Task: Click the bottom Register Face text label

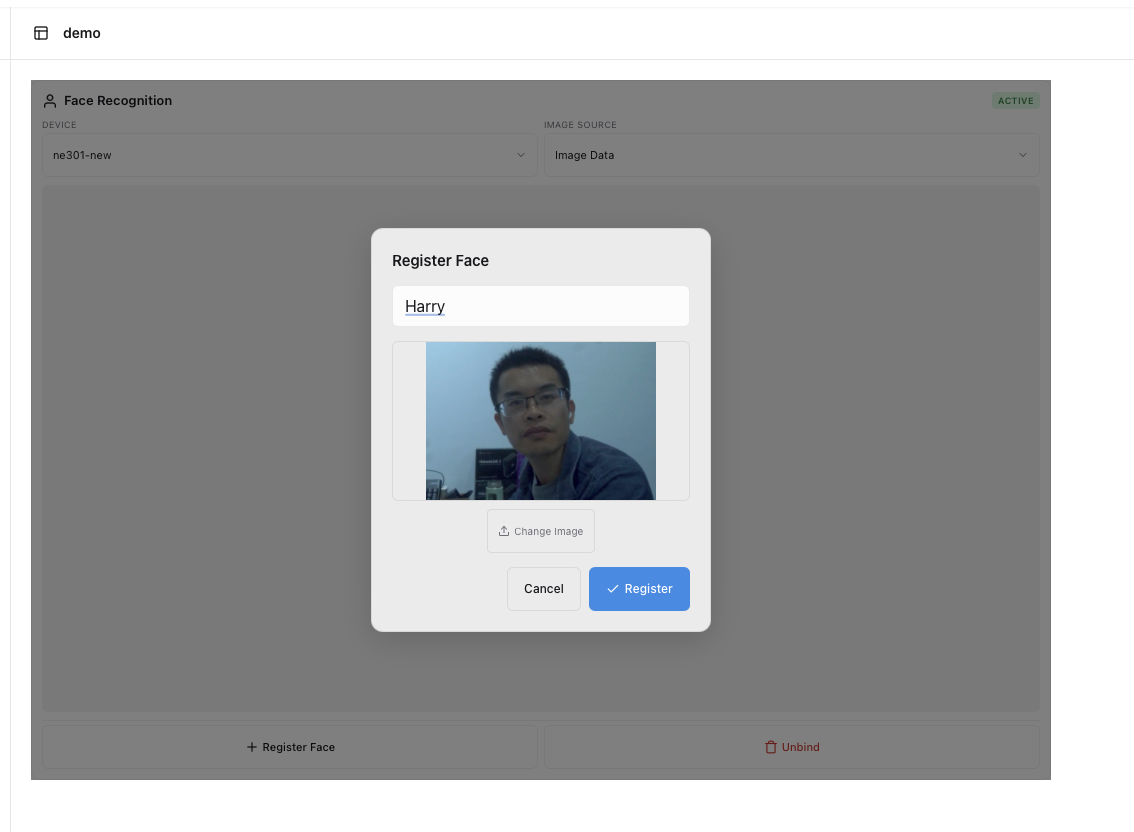Action: pyautogui.click(x=298, y=747)
